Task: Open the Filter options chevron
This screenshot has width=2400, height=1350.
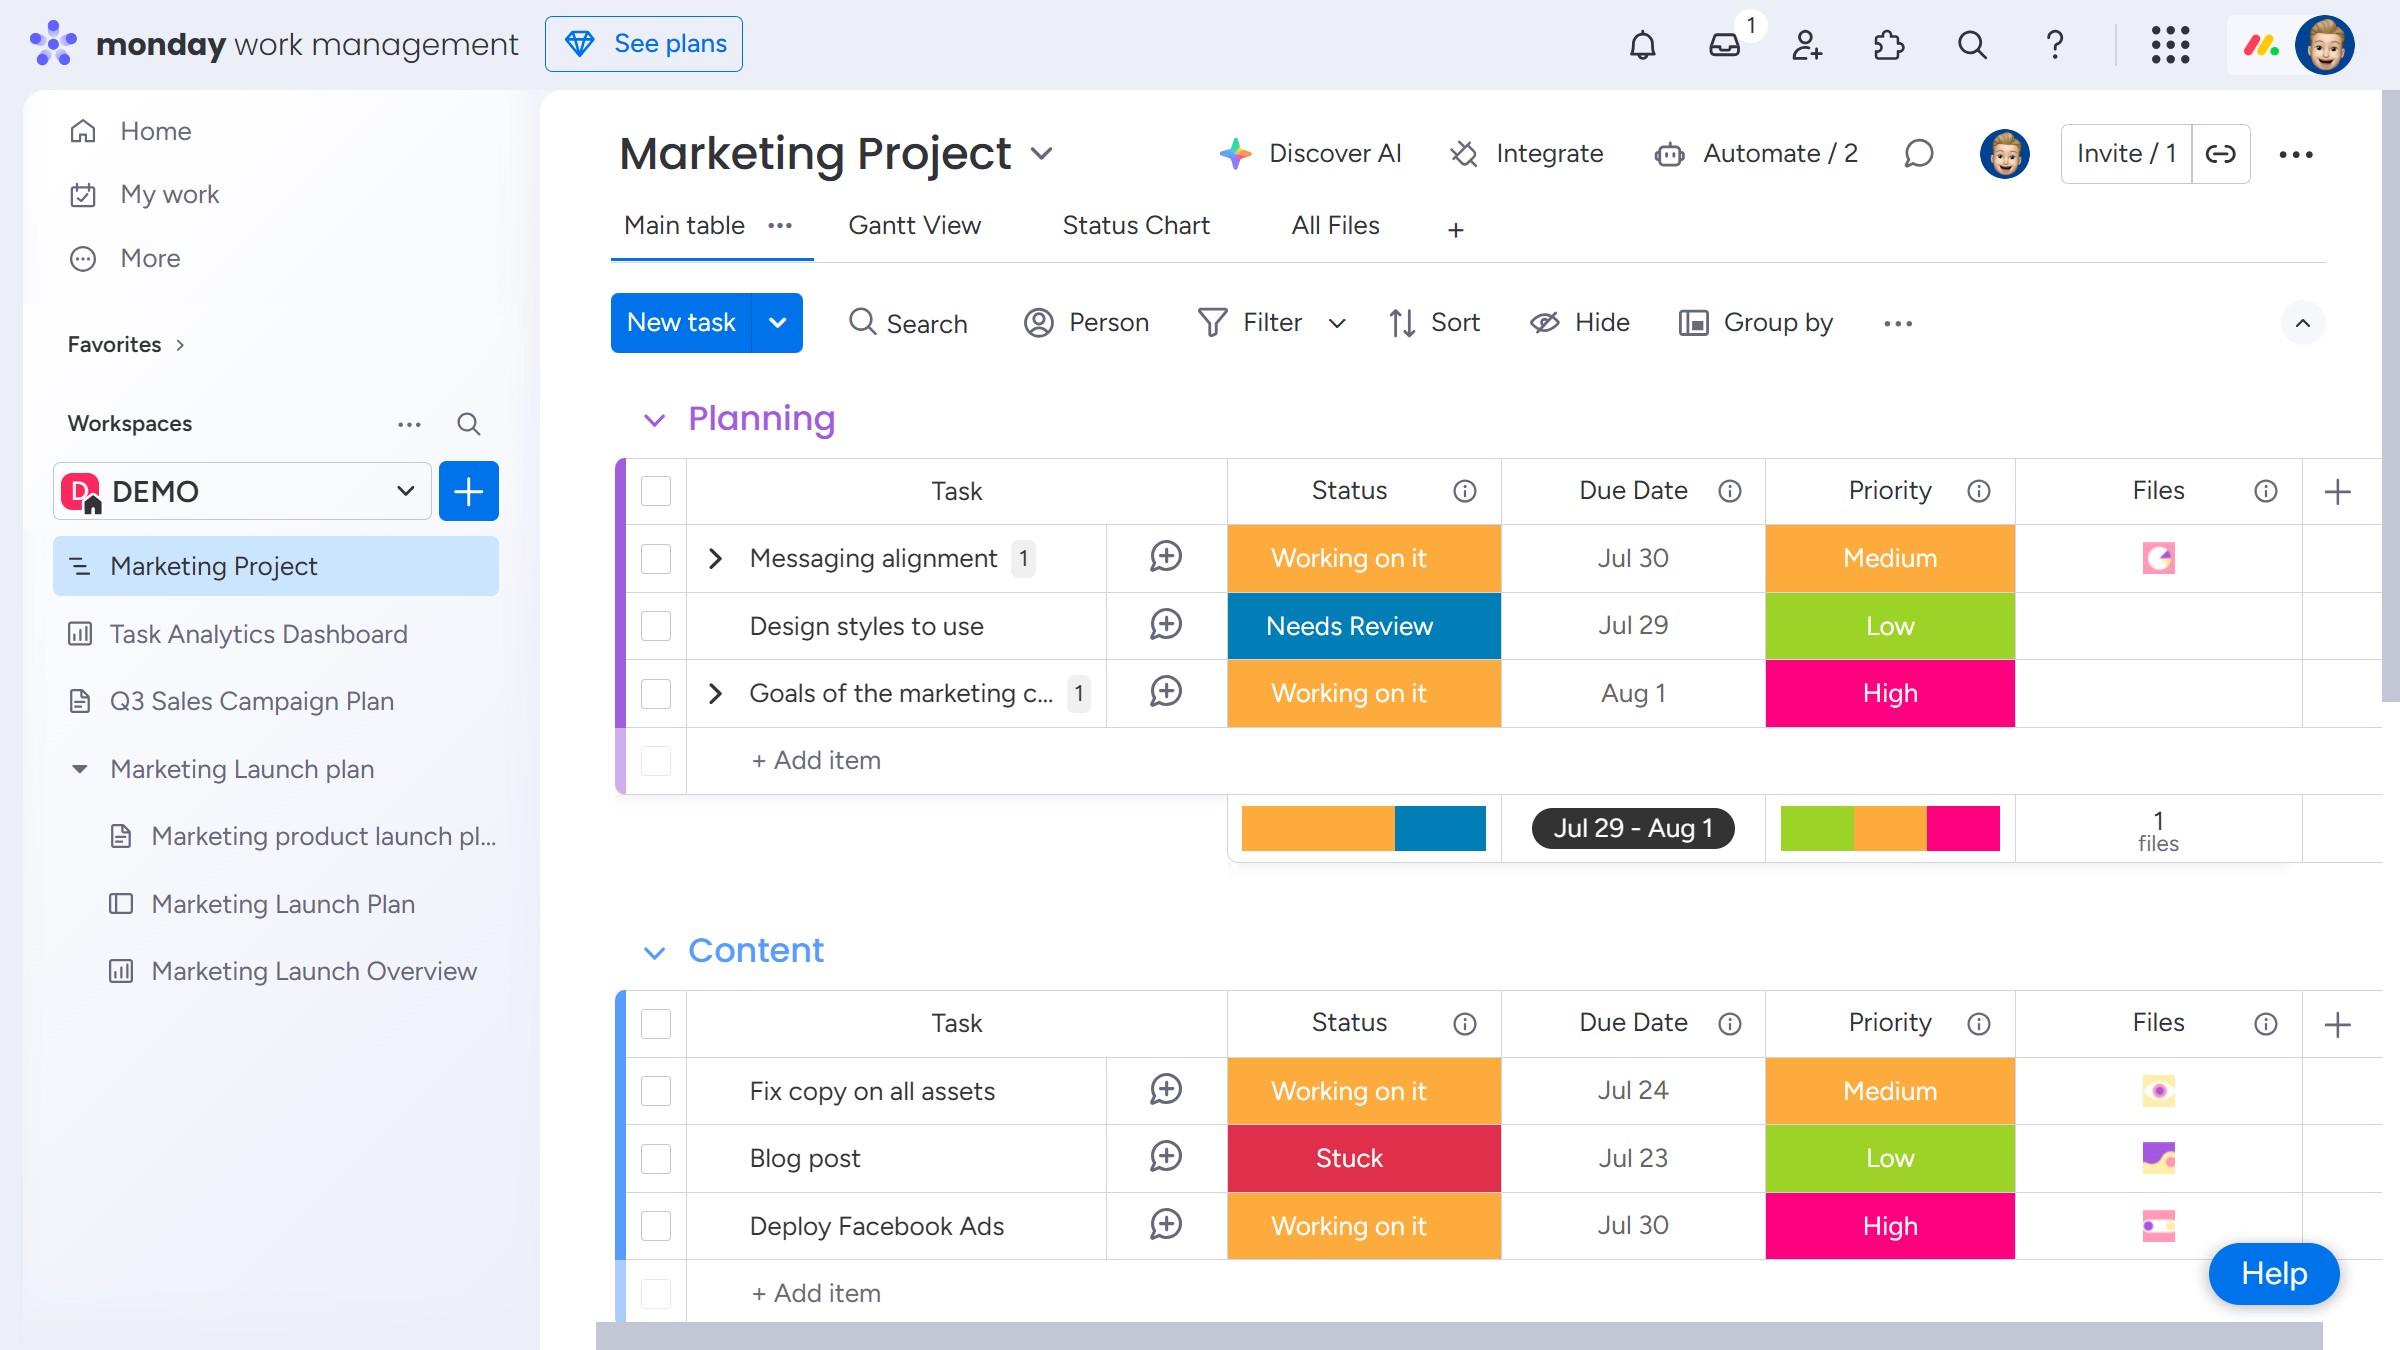Action: tap(1337, 323)
